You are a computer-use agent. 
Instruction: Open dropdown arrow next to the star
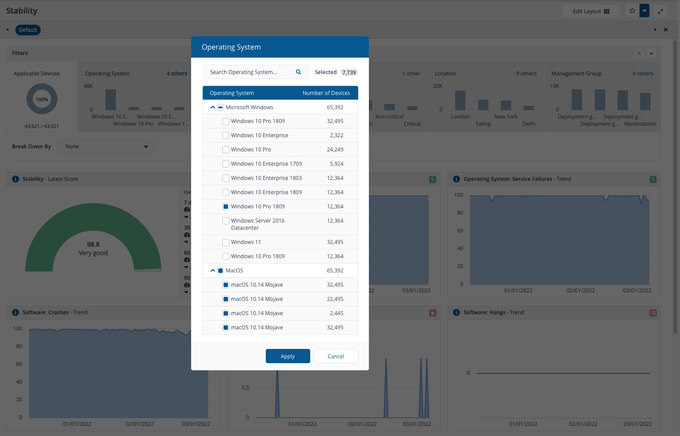pos(644,10)
